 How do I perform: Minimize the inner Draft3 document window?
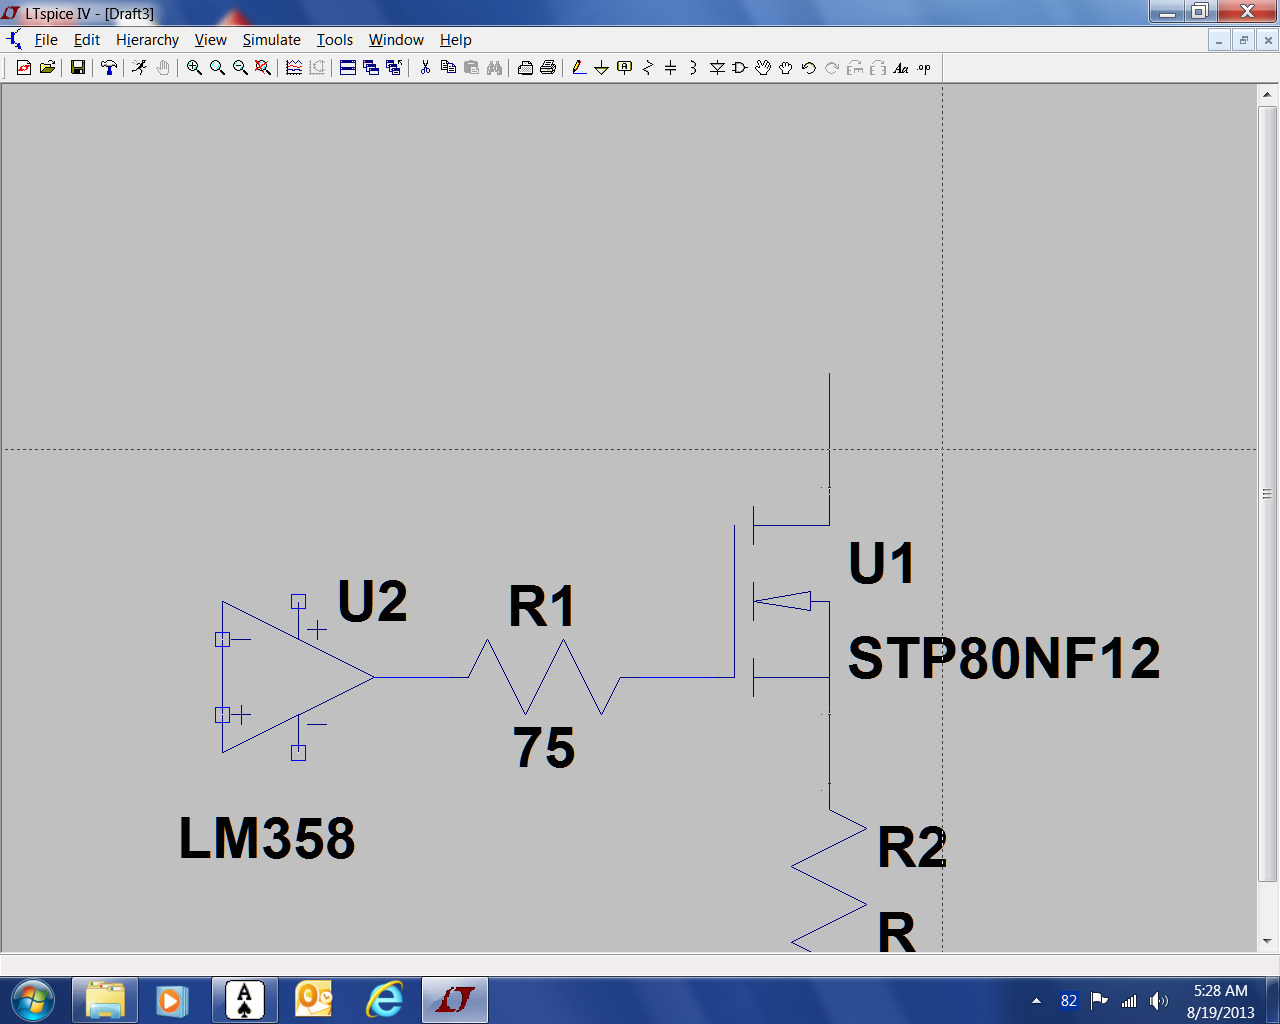pos(1219,40)
